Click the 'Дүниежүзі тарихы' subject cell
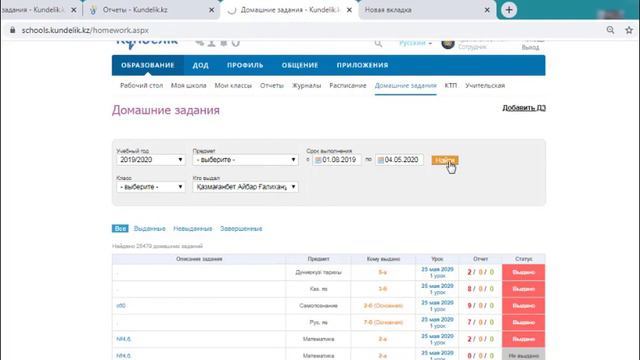 pyautogui.click(x=318, y=272)
